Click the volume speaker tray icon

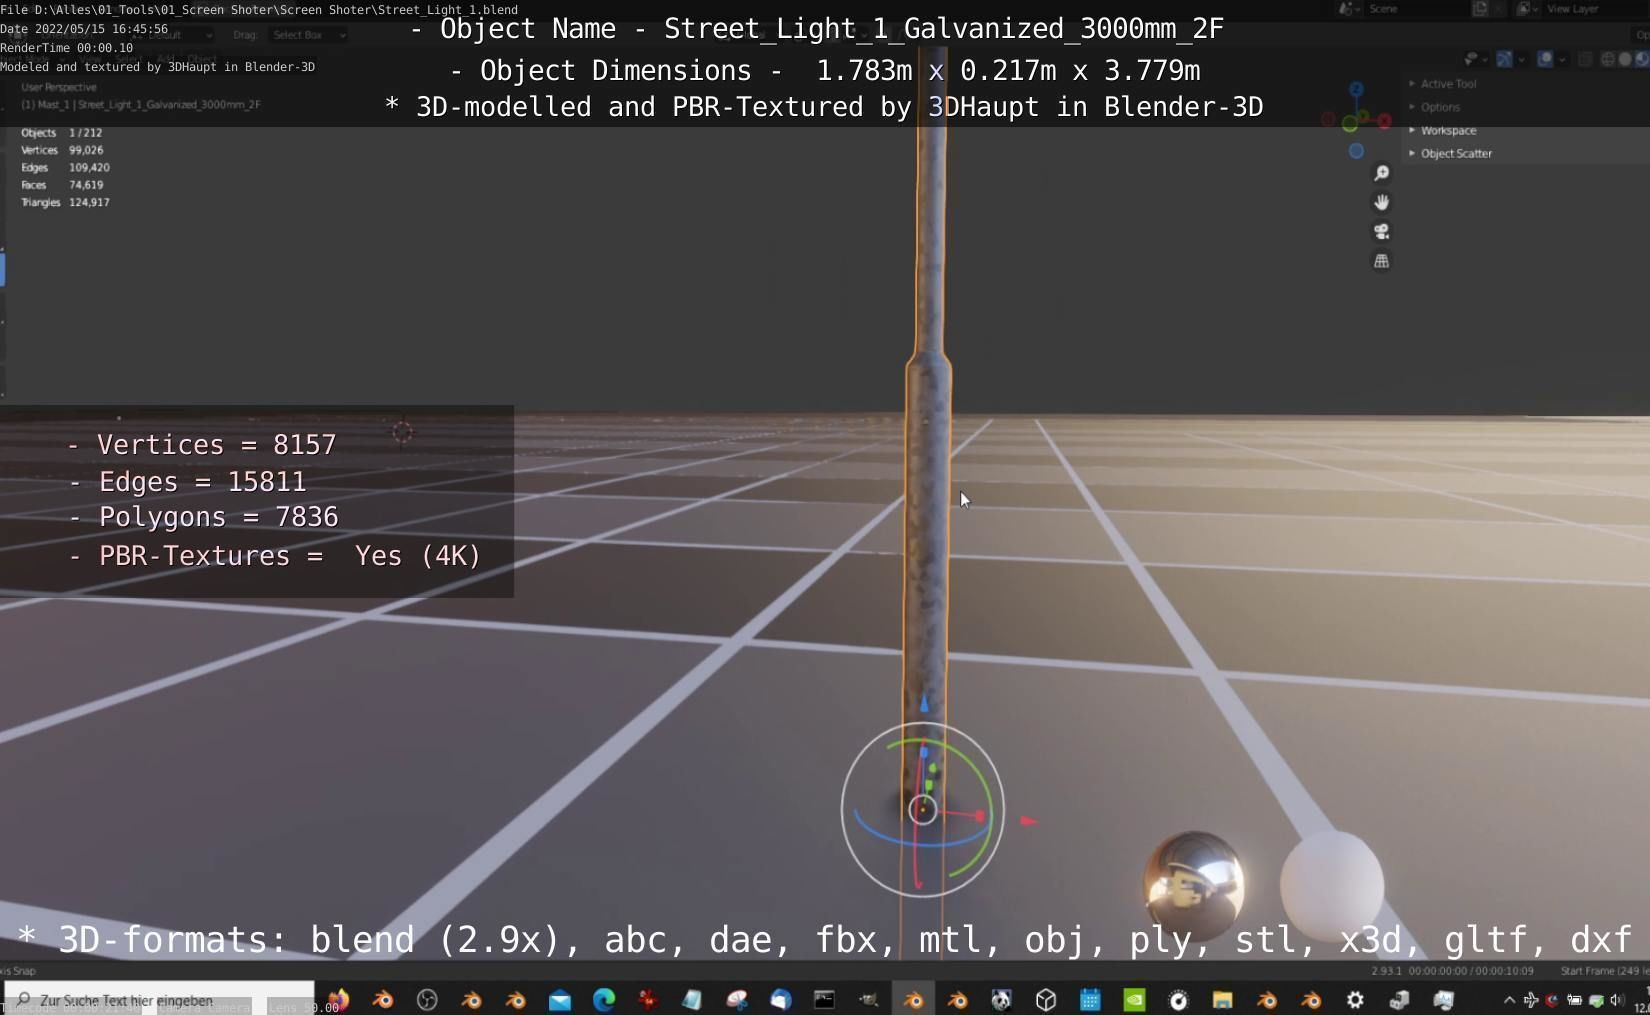[1617, 1000]
